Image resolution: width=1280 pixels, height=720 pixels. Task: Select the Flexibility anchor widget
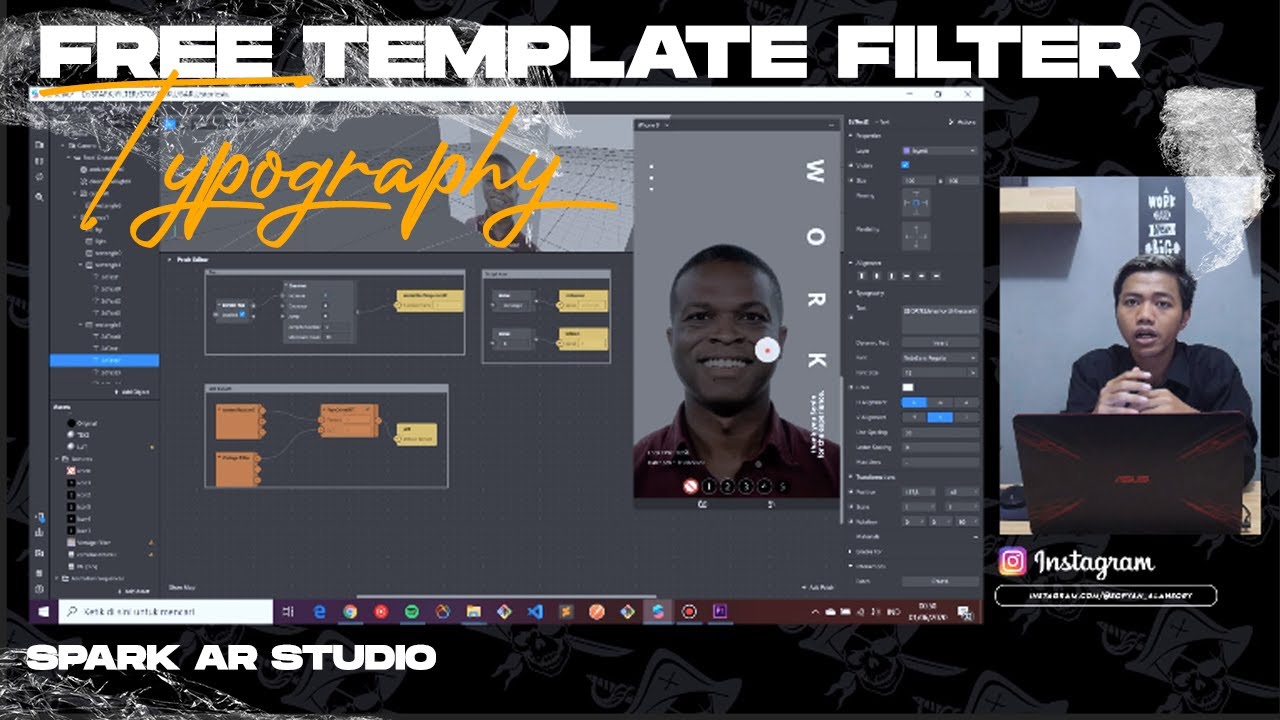tap(916, 236)
